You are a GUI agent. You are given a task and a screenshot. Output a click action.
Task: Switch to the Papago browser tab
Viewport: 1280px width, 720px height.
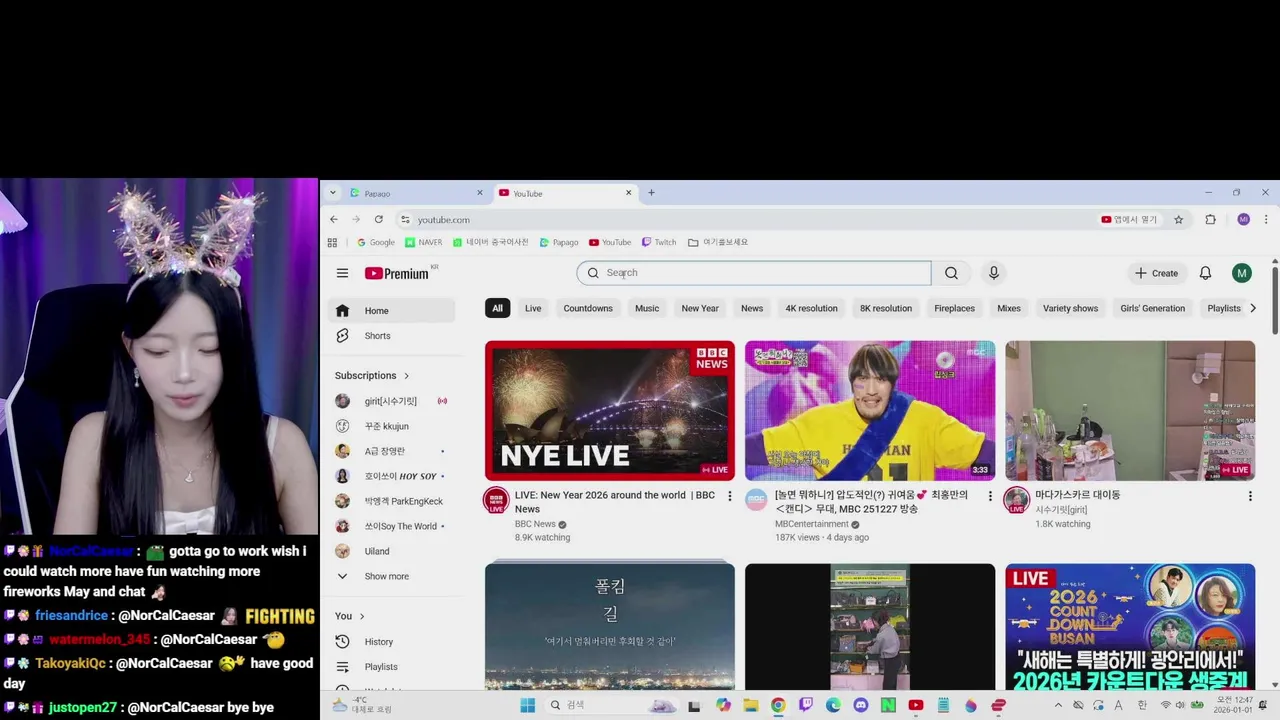point(415,193)
